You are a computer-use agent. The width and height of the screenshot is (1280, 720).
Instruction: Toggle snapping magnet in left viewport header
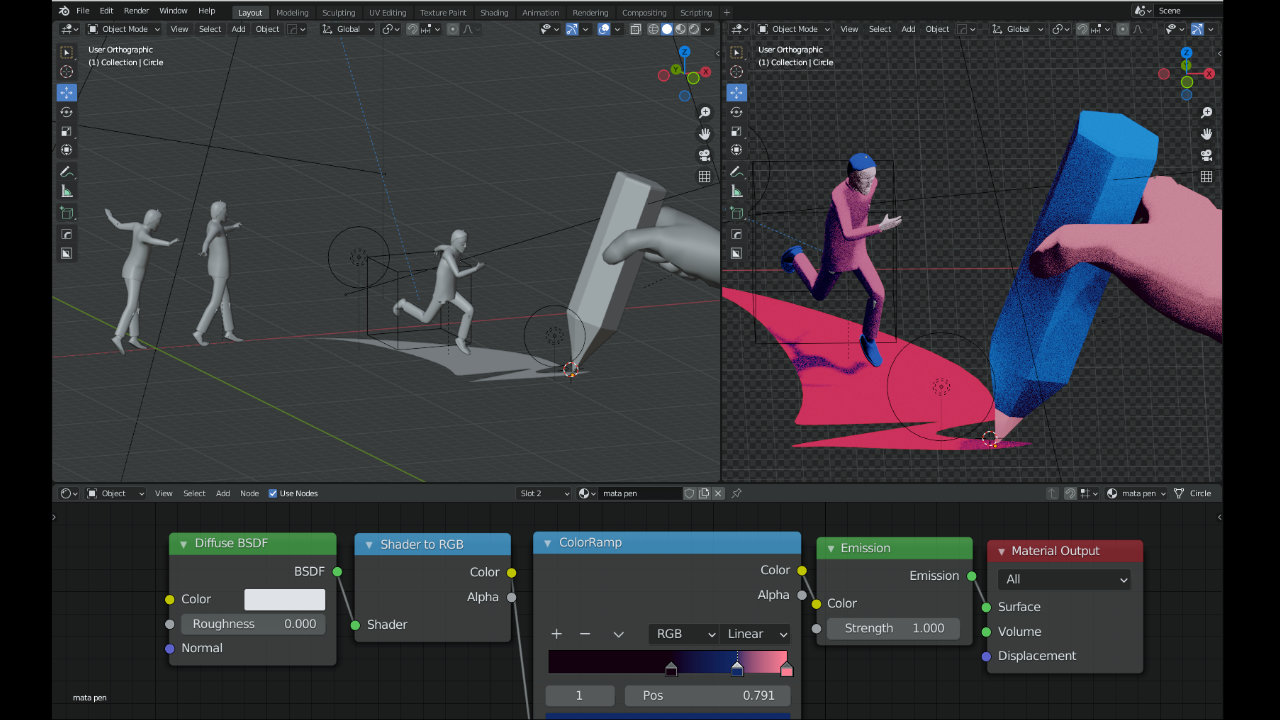pos(412,29)
